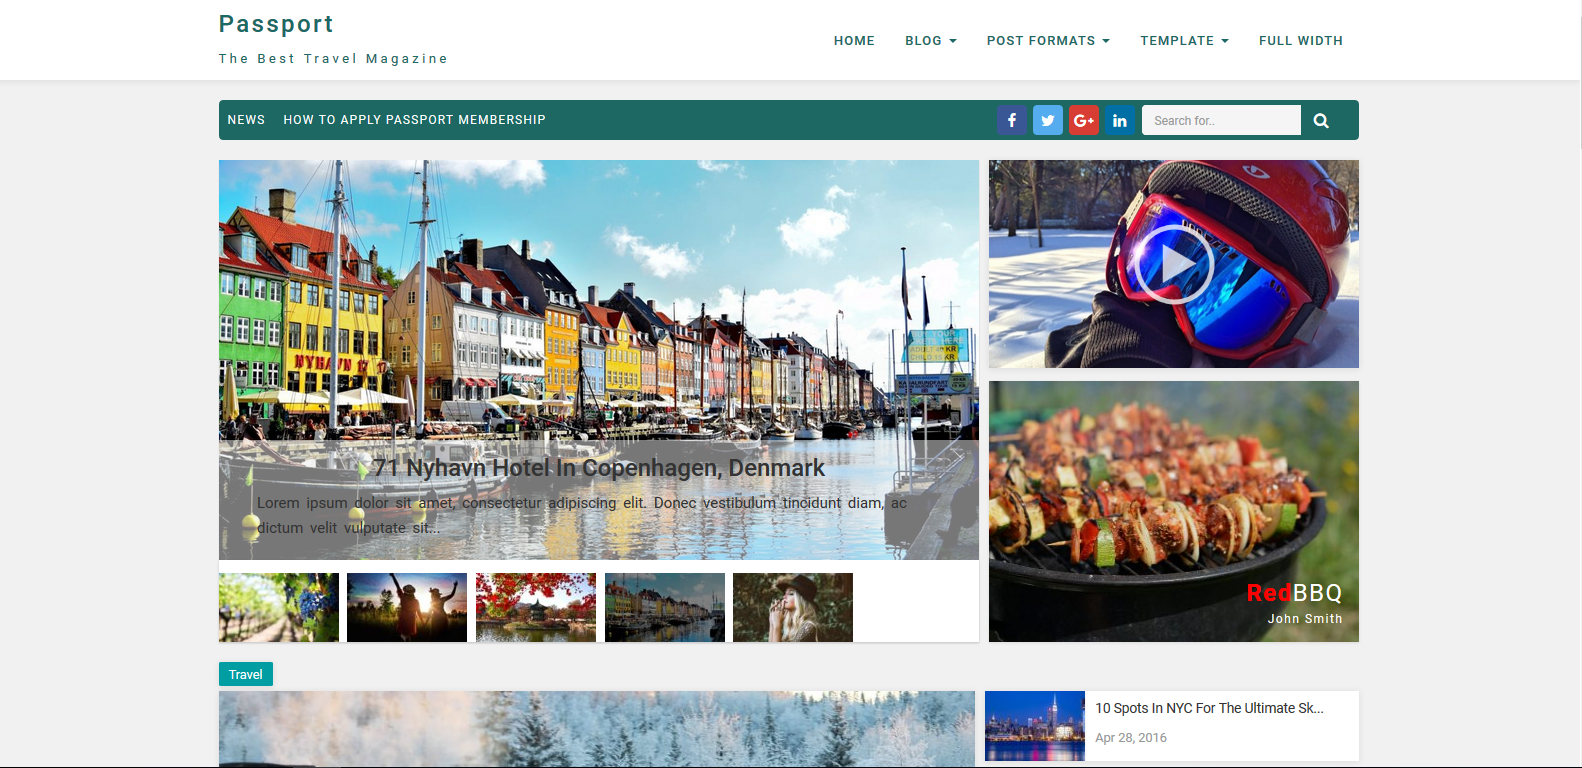1582x768 pixels.
Task: Expand the Template dropdown menu
Action: 1183,41
